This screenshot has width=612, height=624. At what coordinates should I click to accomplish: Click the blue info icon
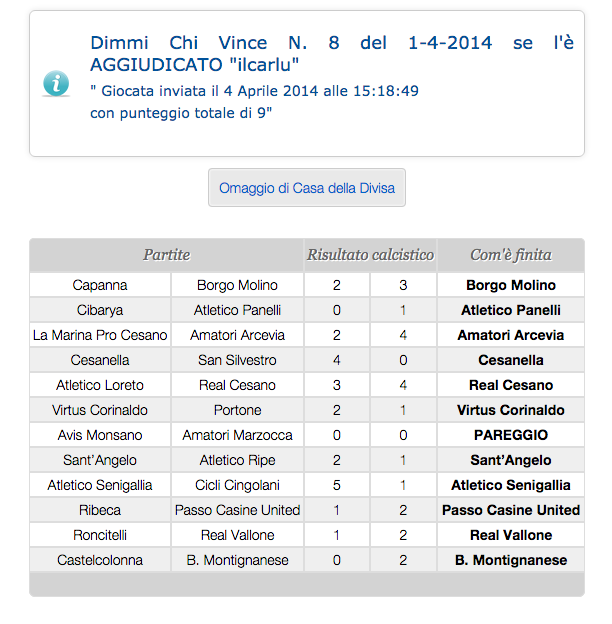56,83
